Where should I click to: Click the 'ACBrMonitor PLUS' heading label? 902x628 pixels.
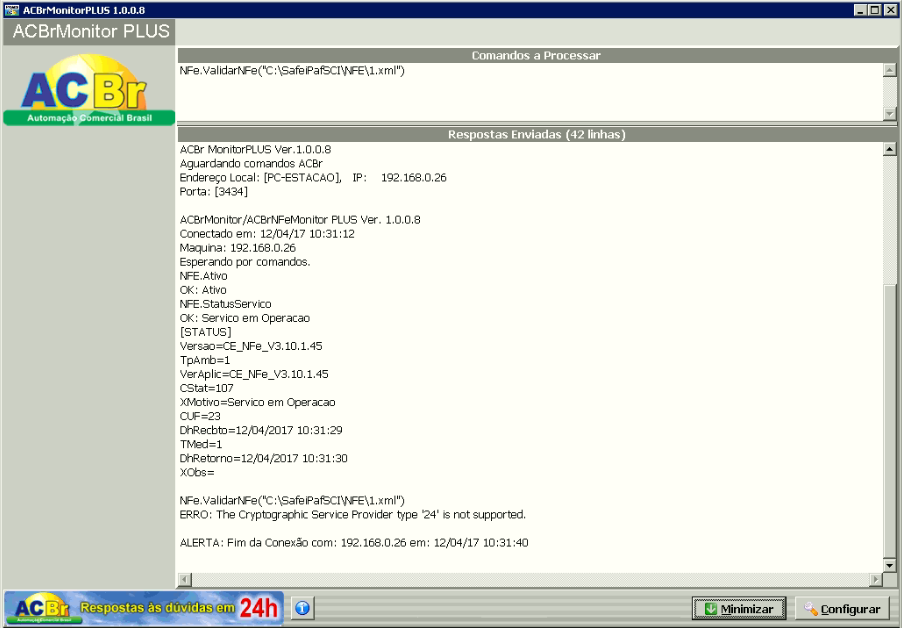click(x=91, y=31)
